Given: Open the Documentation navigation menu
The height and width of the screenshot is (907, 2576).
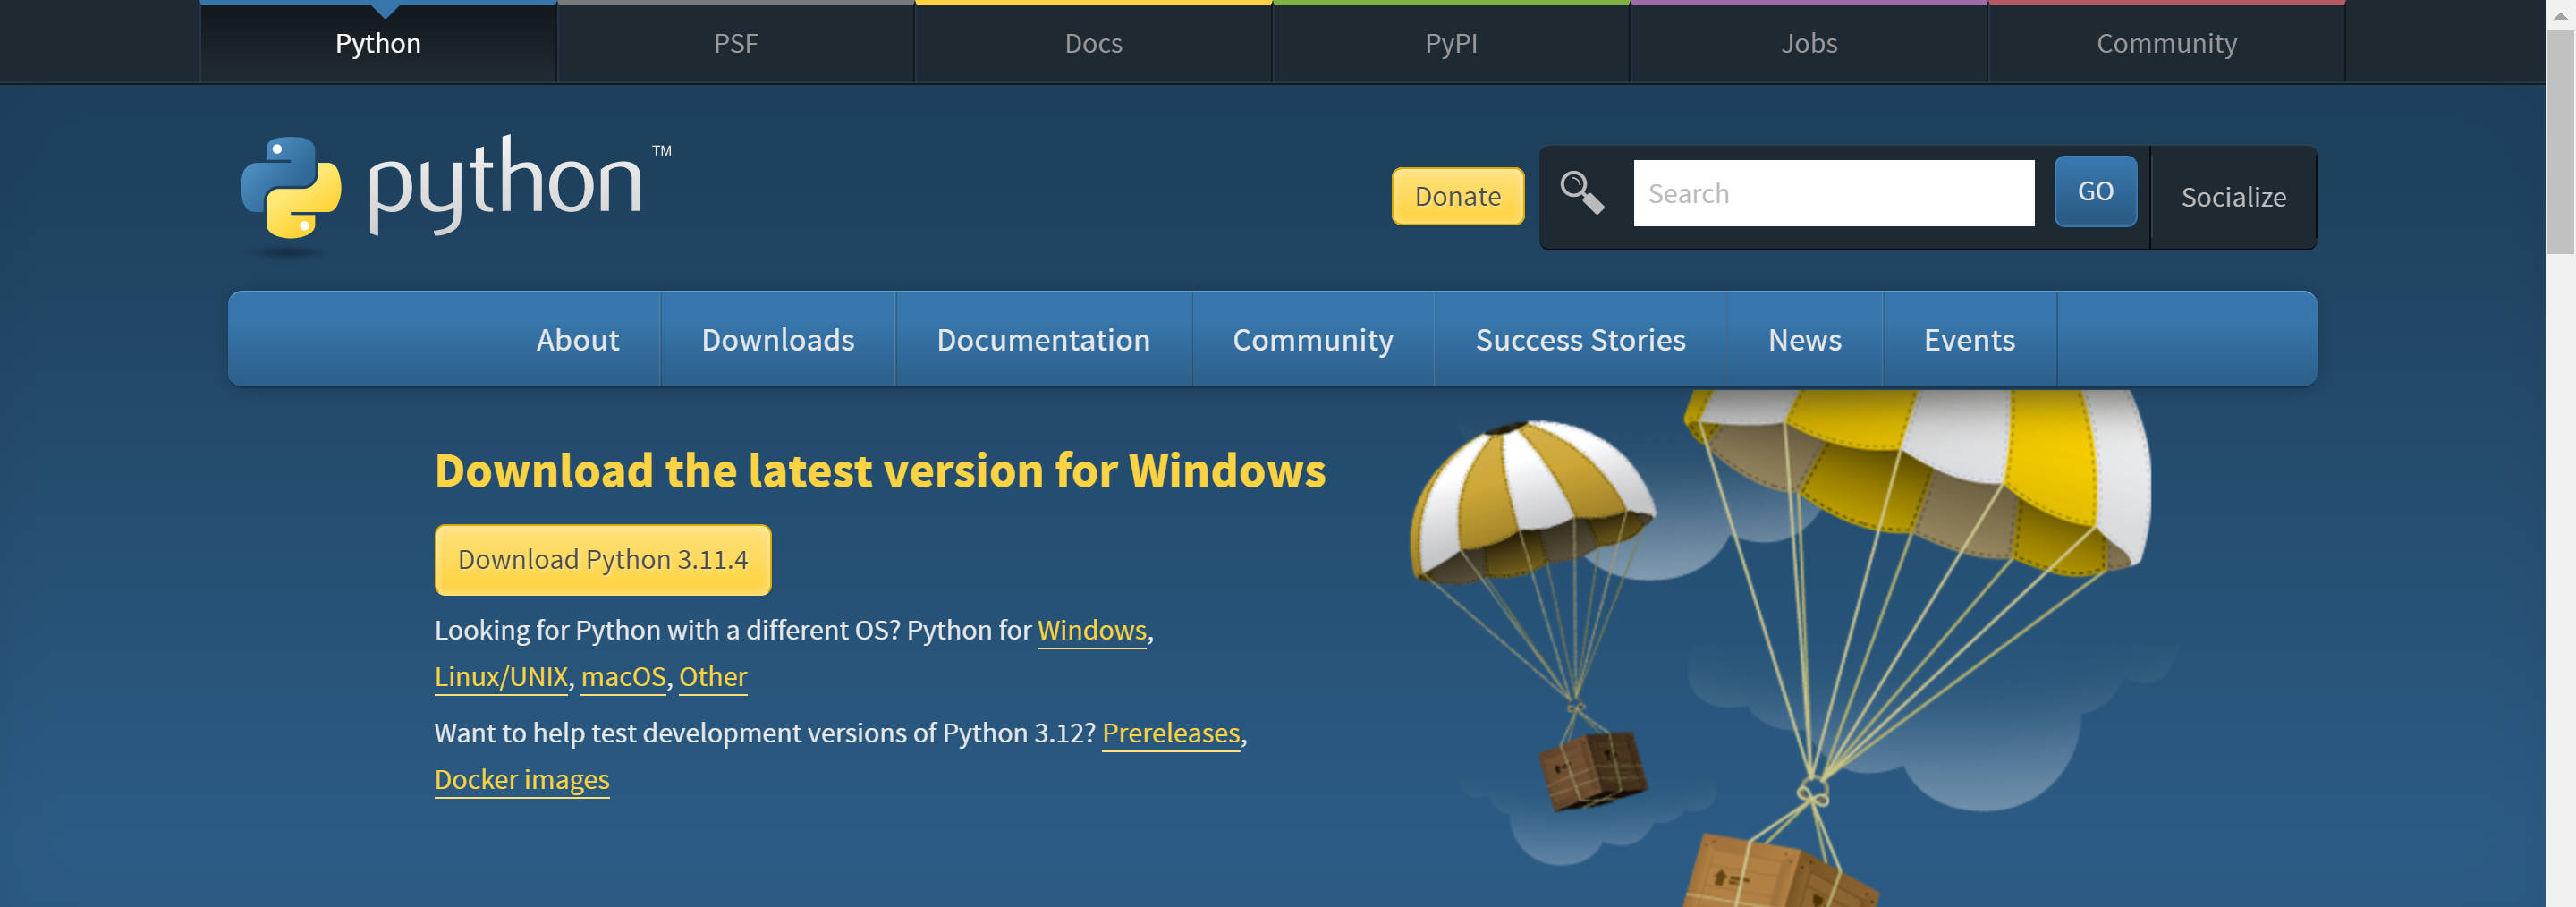Looking at the screenshot, I should click(1043, 340).
